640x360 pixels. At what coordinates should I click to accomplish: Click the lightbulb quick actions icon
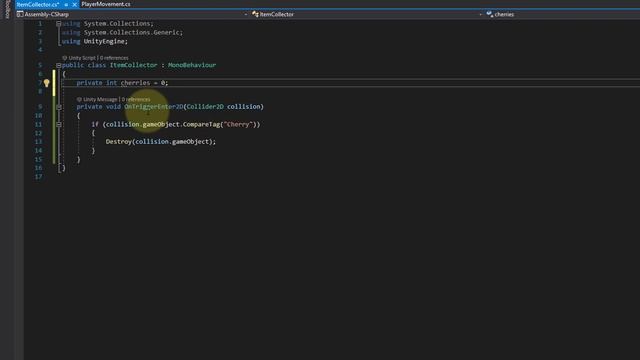click(47, 83)
